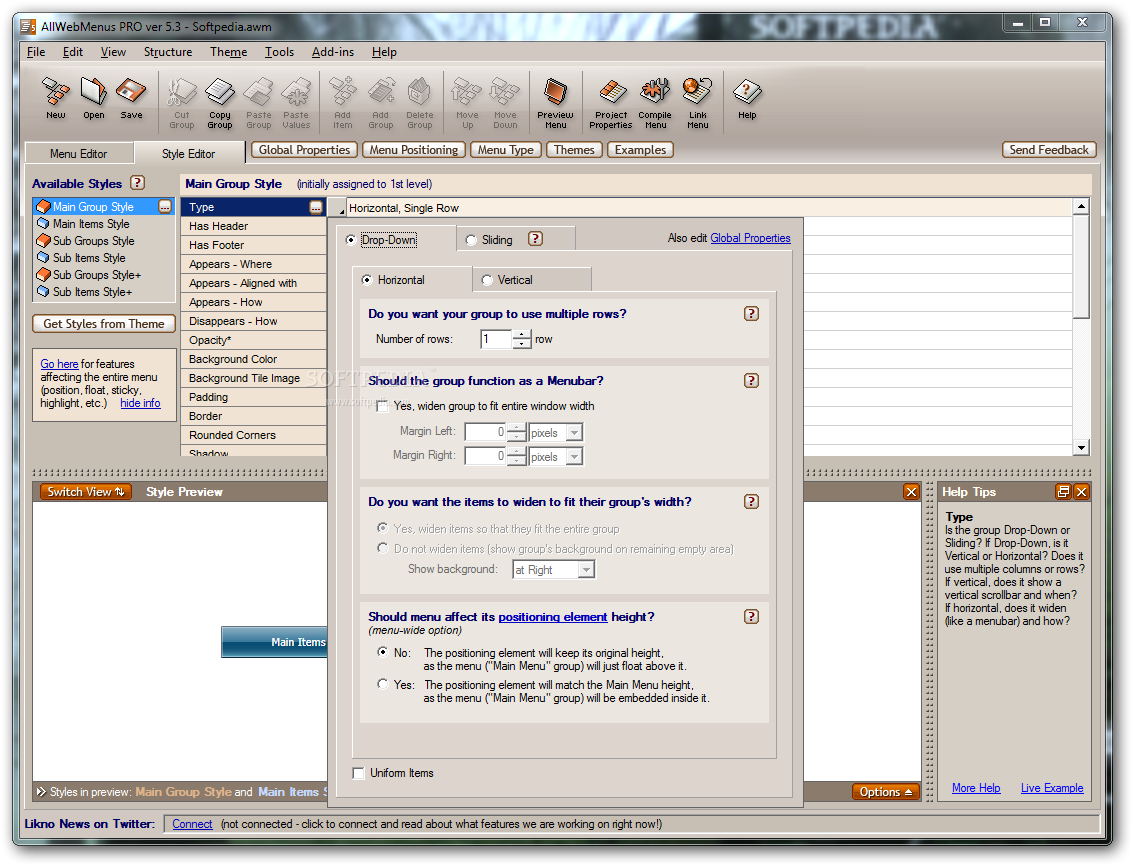Viewport: 1133px width, 866px height.
Task: Click ellipsis button on Main Group Style
Action: tap(165, 207)
